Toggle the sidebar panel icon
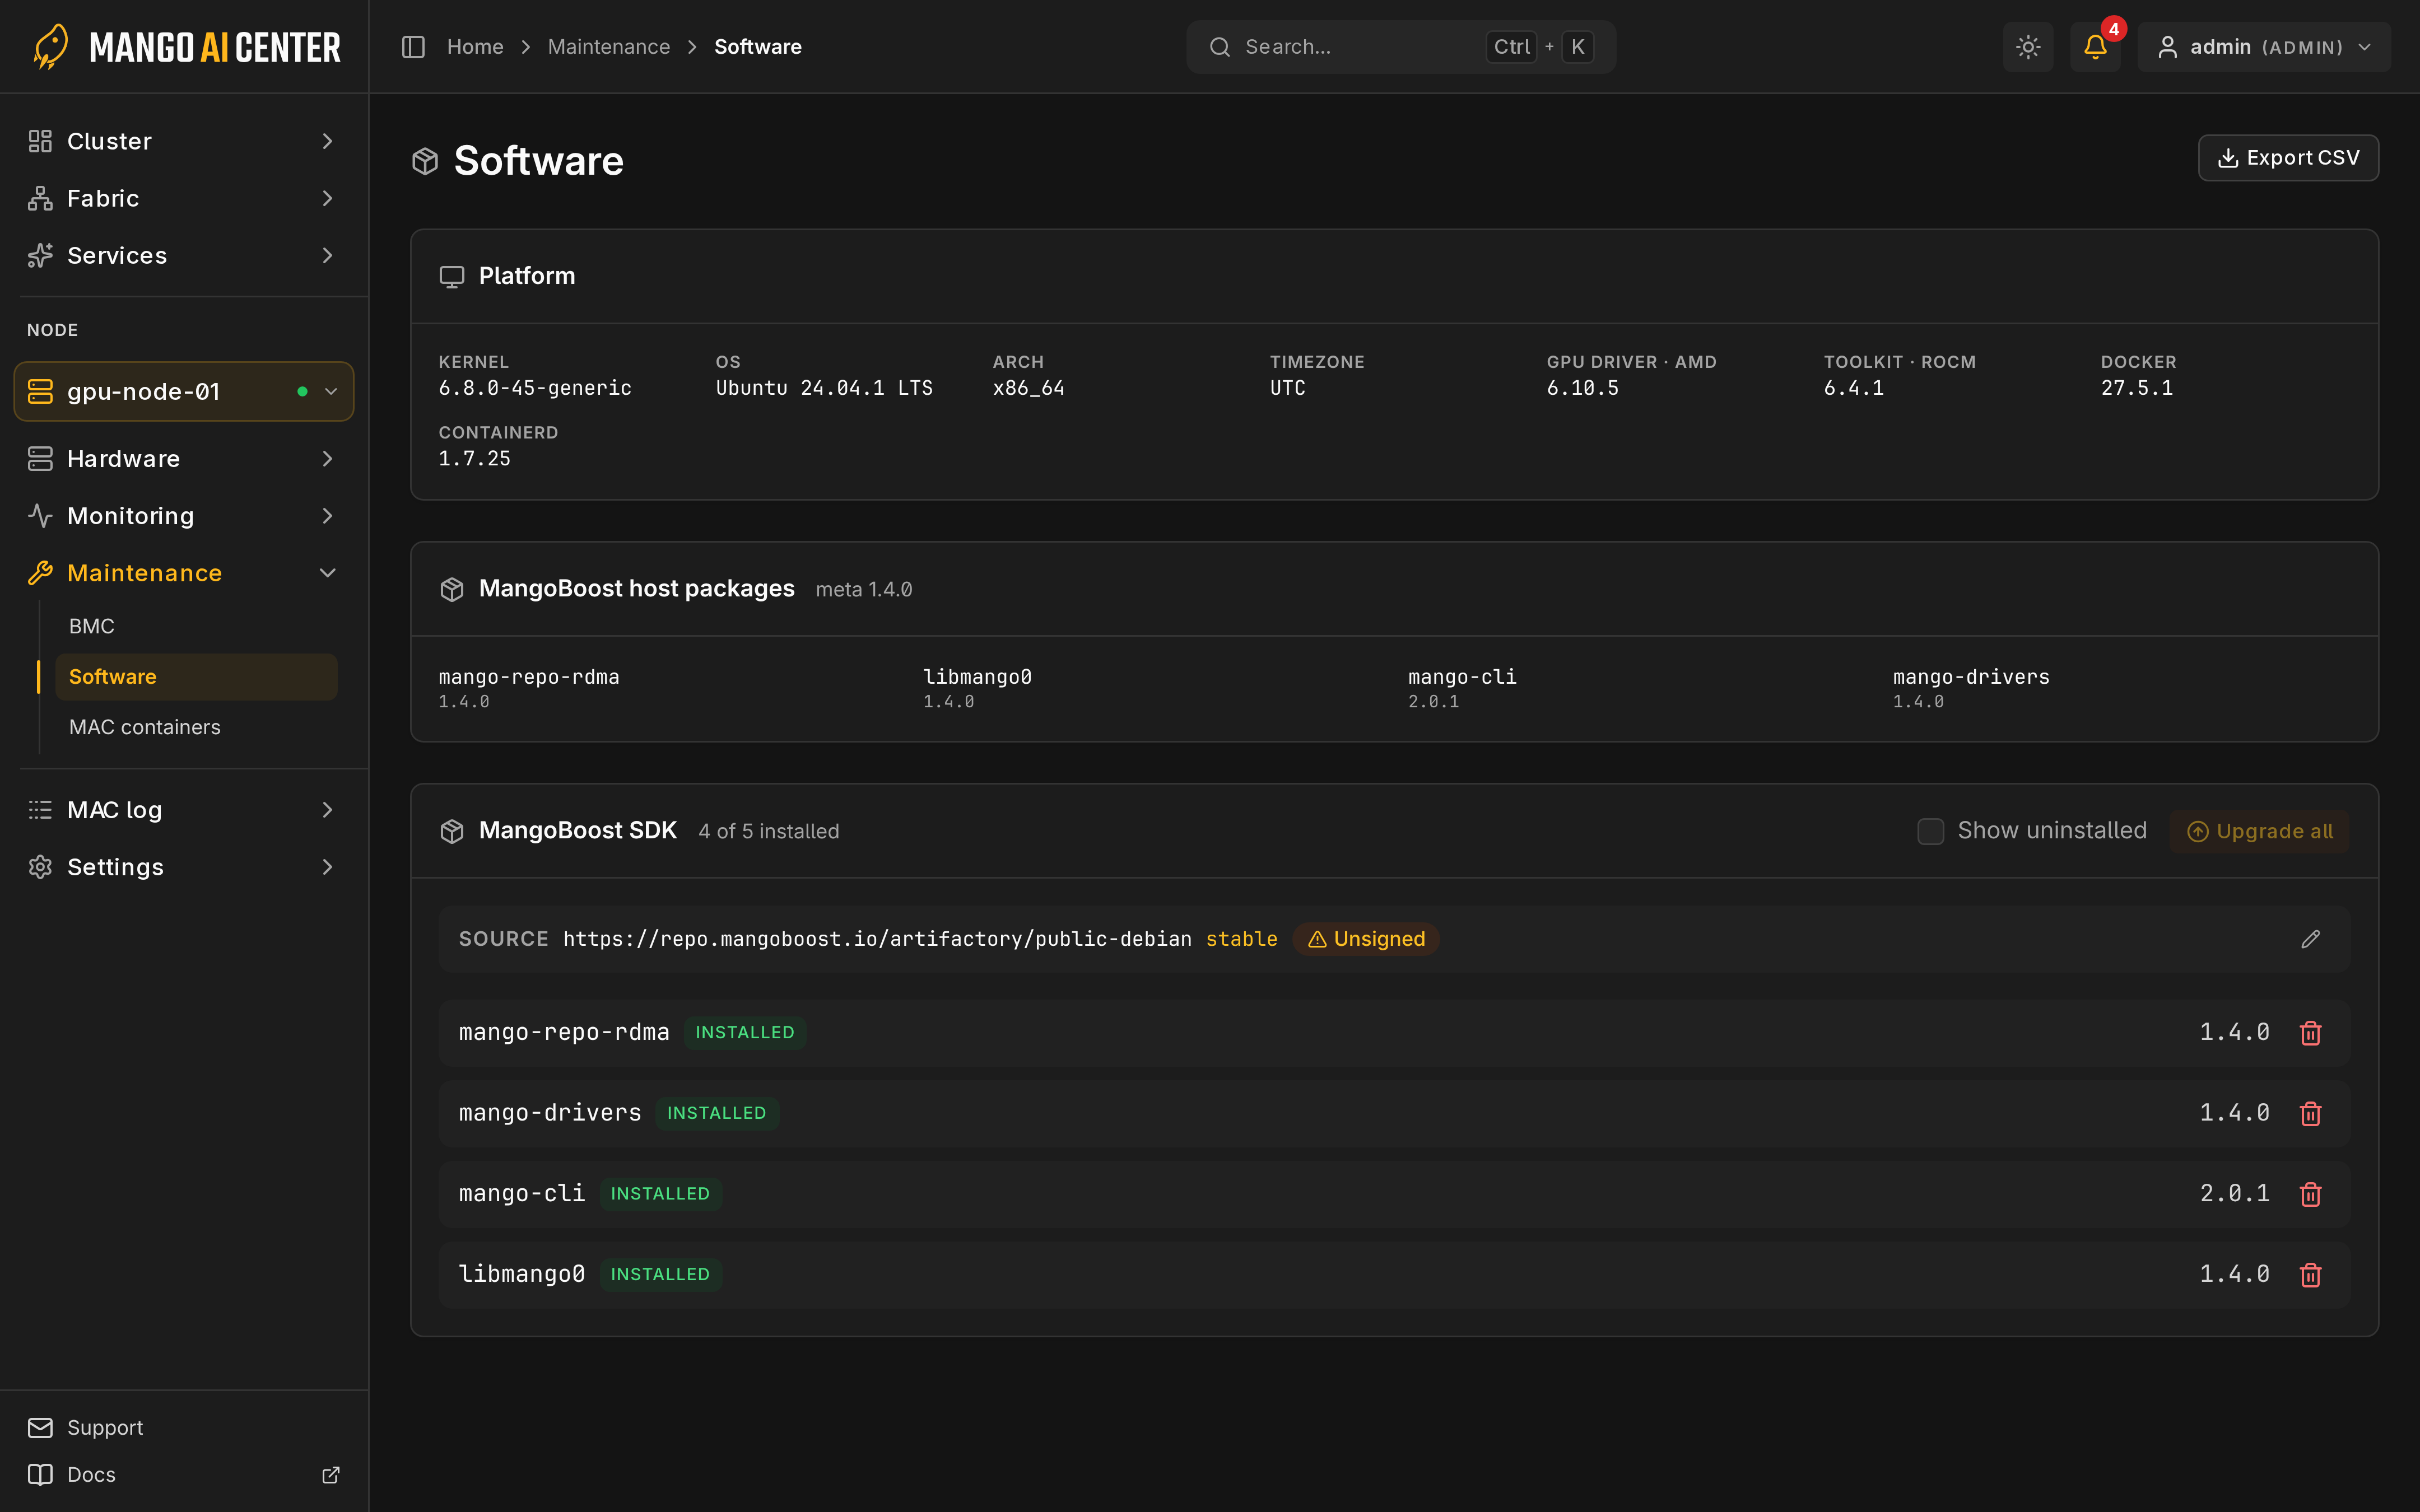This screenshot has width=2420, height=1512. [x=413, y=47]
